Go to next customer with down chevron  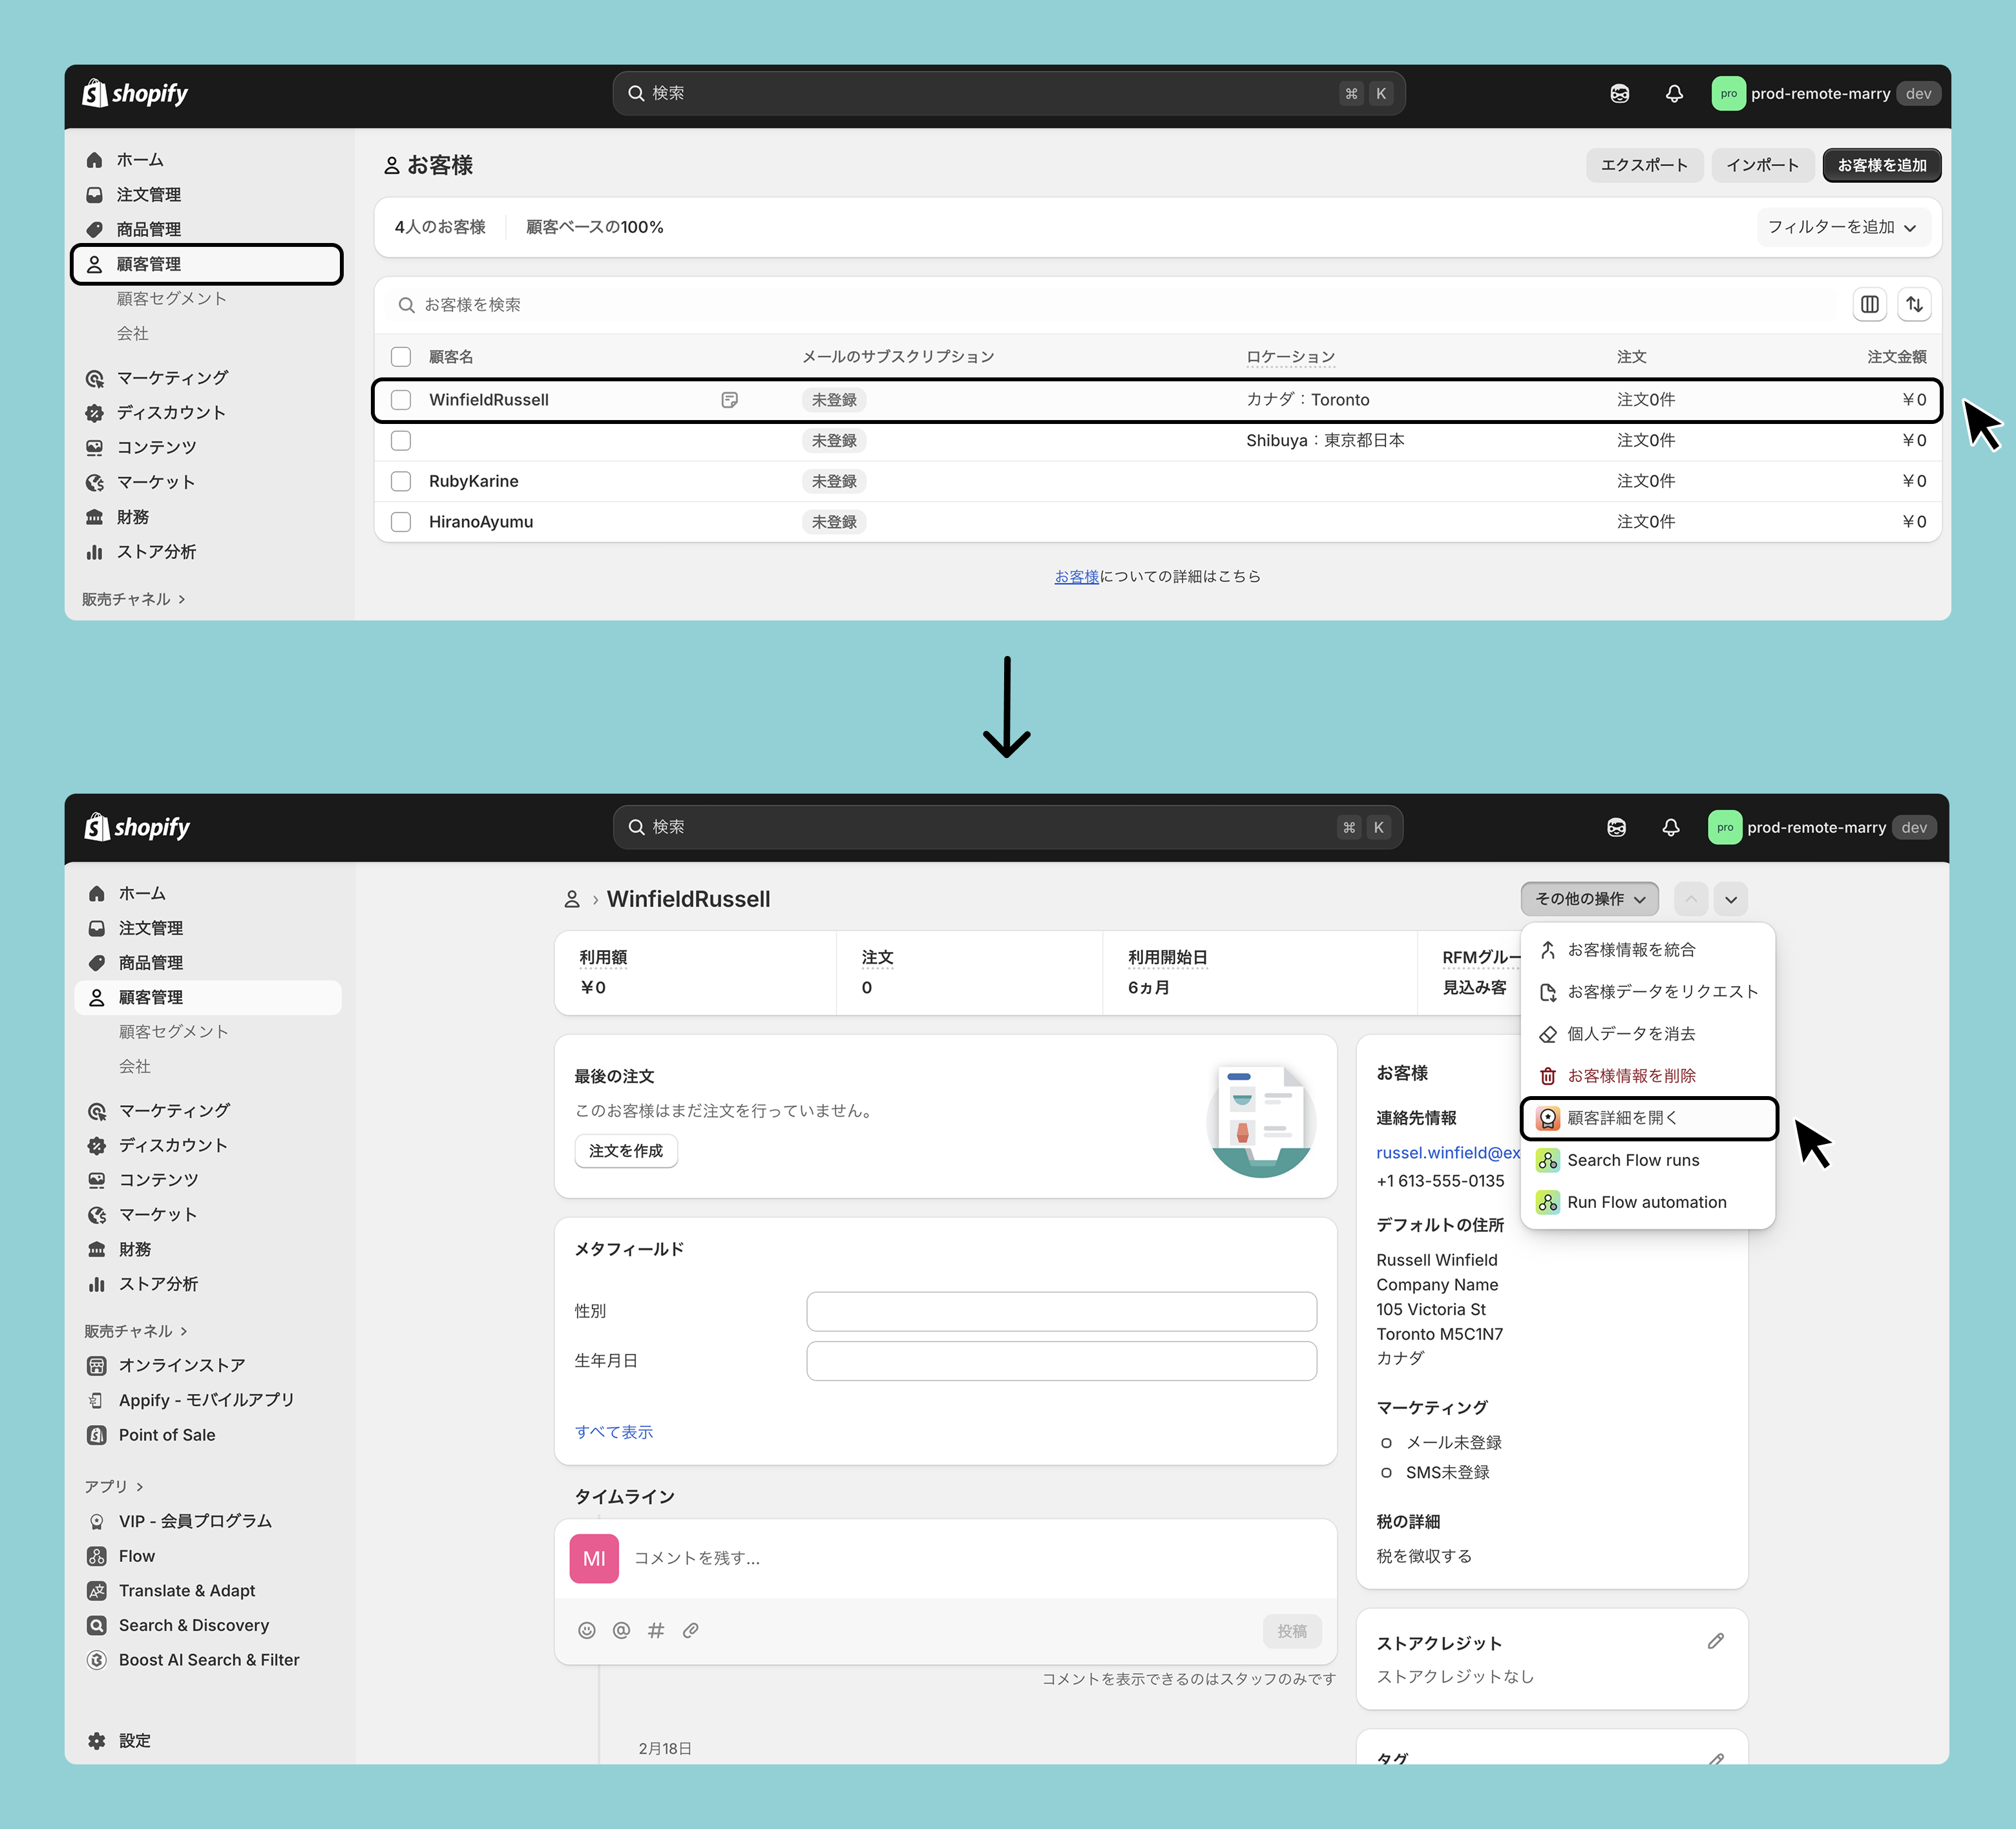tap(1731, 899)
